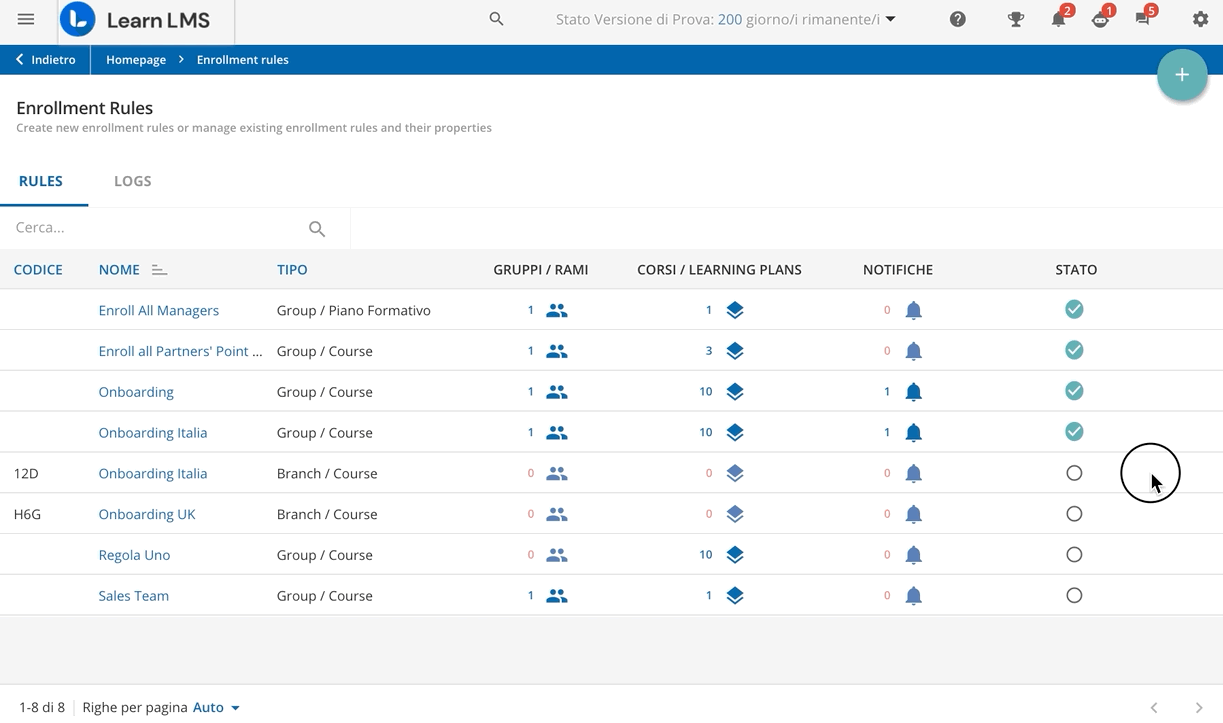
Task: Switch to the RULES tab
Action: pos(41,181)
